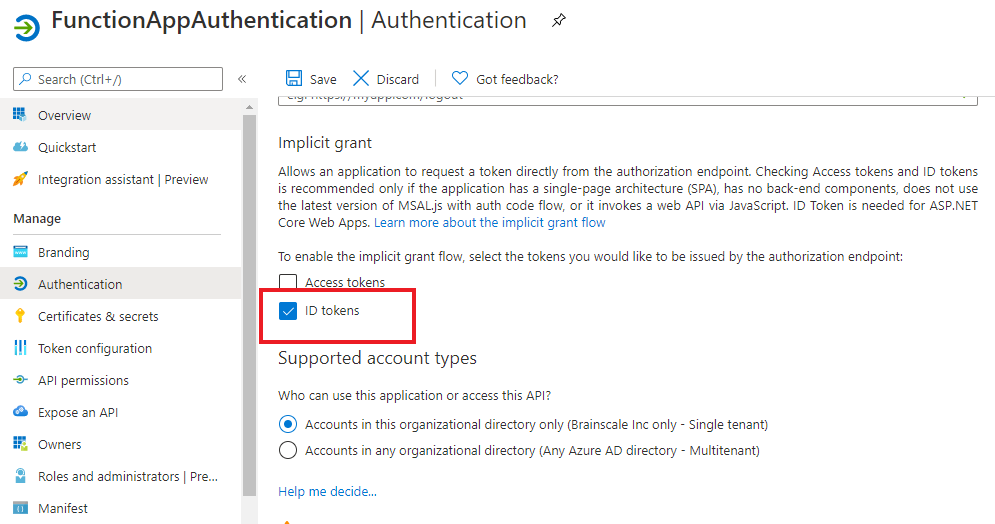
Task: Click the Discard X icon
Action: [x=361, y=79]
